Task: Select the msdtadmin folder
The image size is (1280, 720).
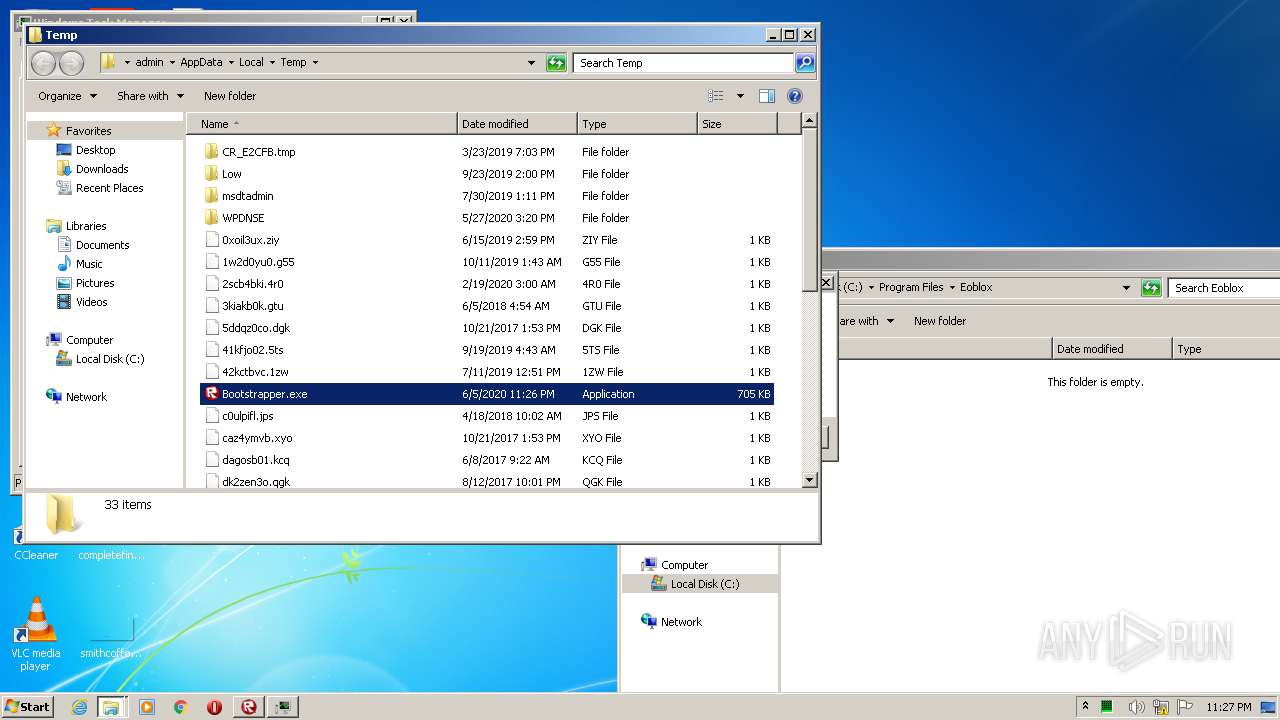Action: 247,196
